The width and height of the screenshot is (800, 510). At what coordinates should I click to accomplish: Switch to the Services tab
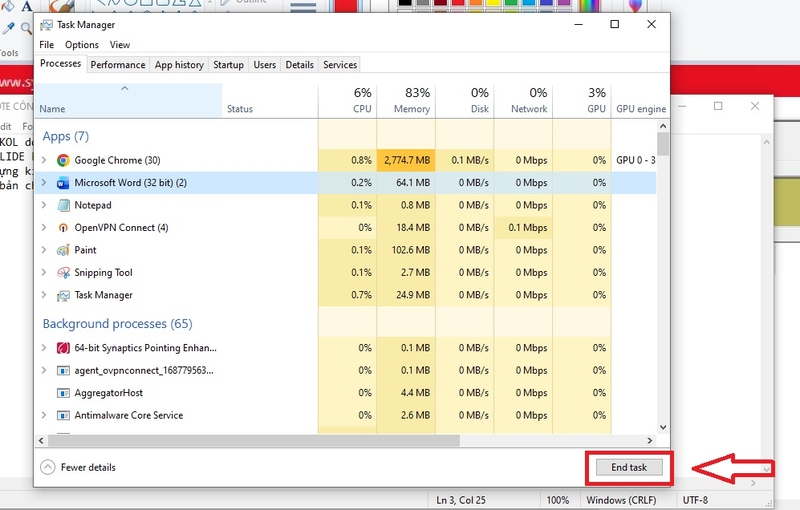(x=340, y=65)
